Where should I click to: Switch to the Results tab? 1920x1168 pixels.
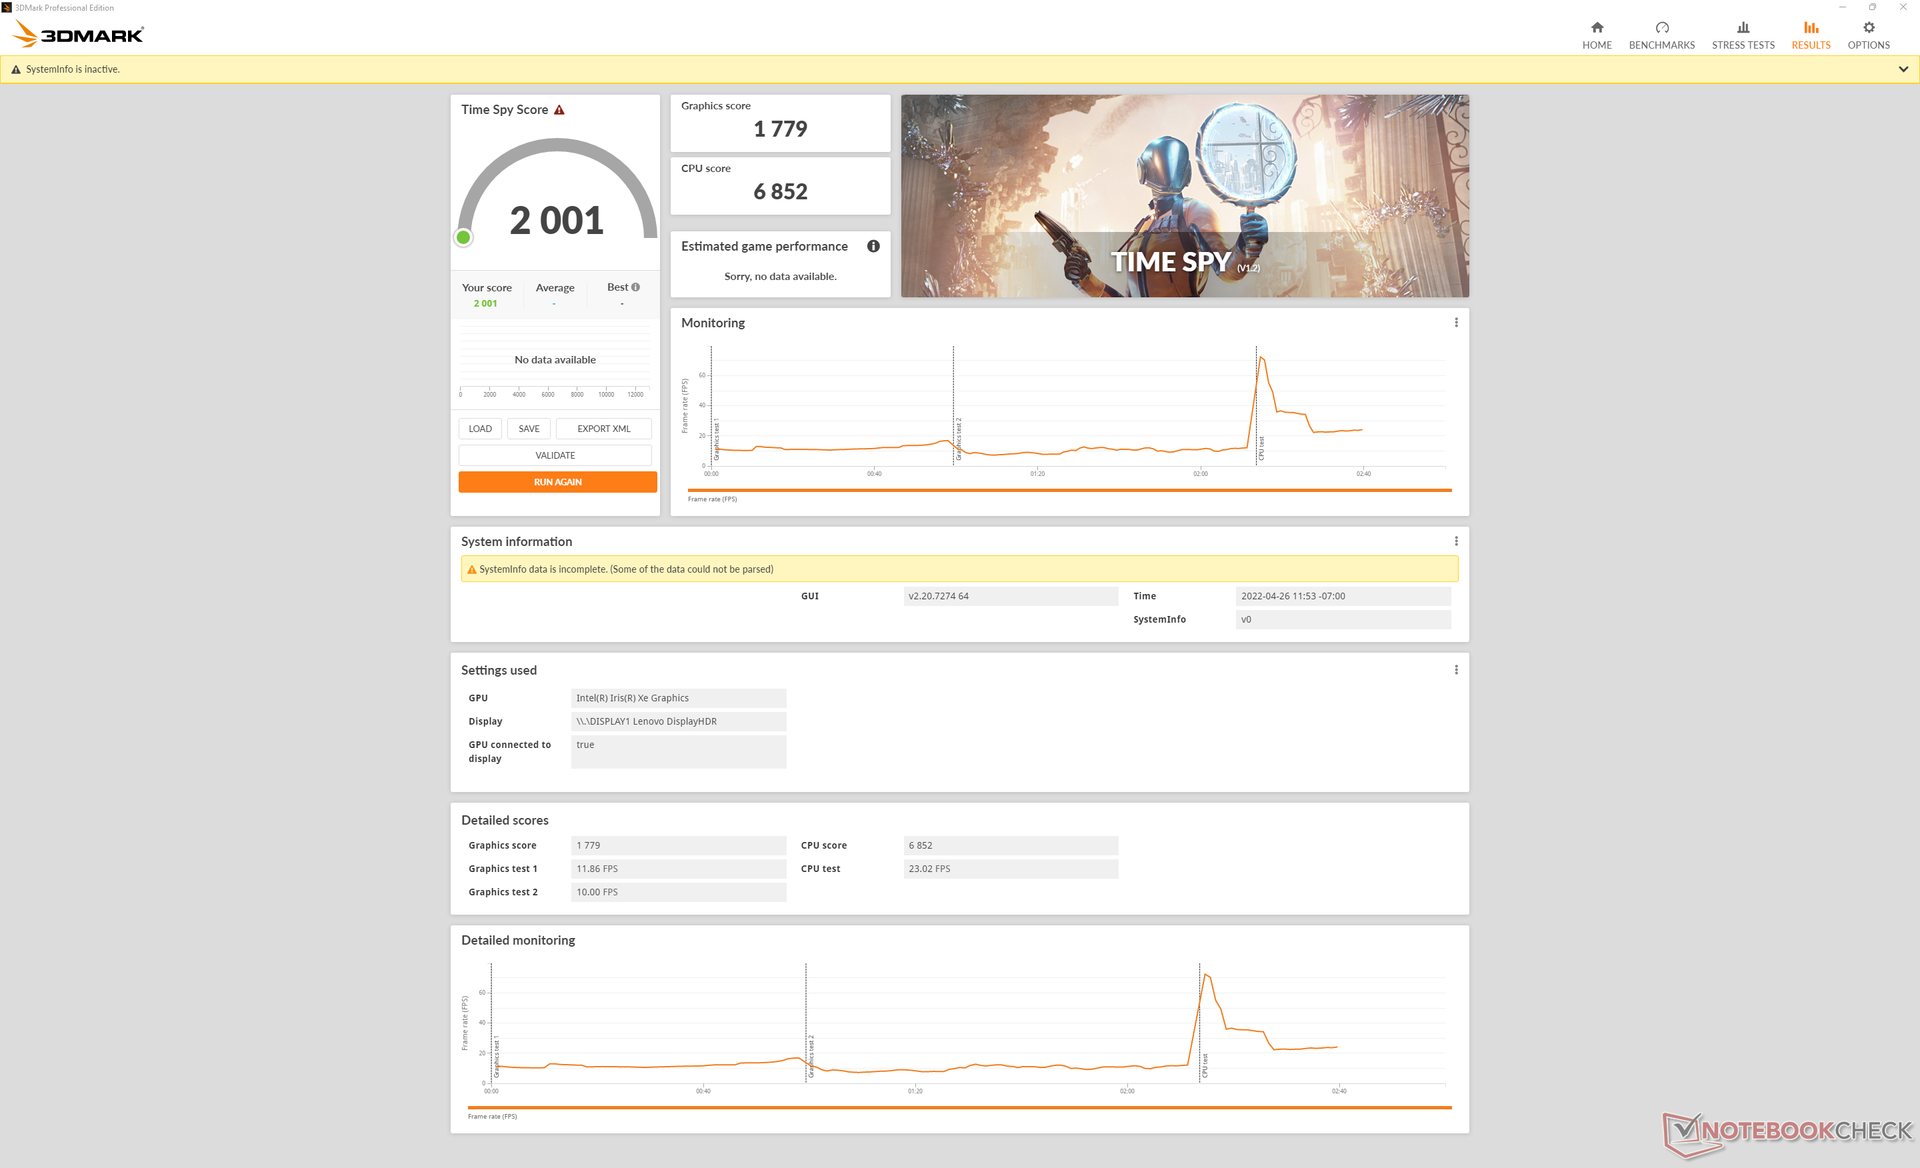coord(1810,34)
